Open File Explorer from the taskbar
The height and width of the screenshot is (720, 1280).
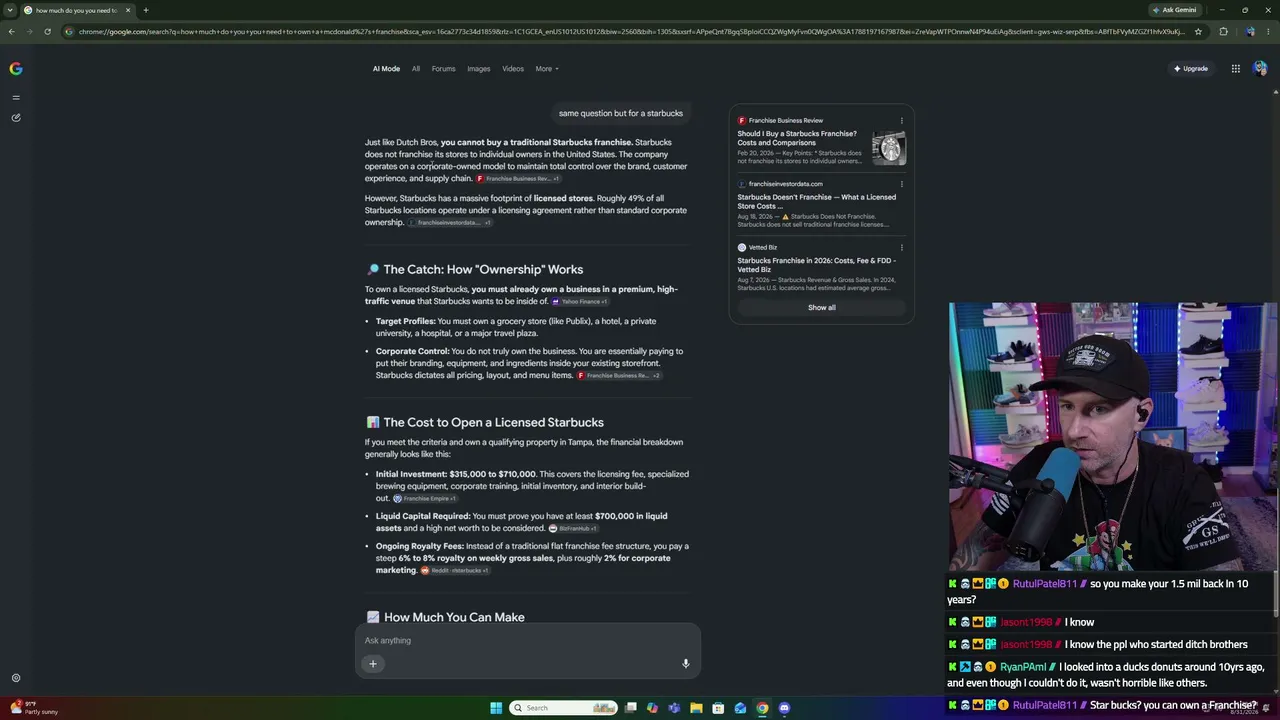pyautogui.click(x=696, y=708)
